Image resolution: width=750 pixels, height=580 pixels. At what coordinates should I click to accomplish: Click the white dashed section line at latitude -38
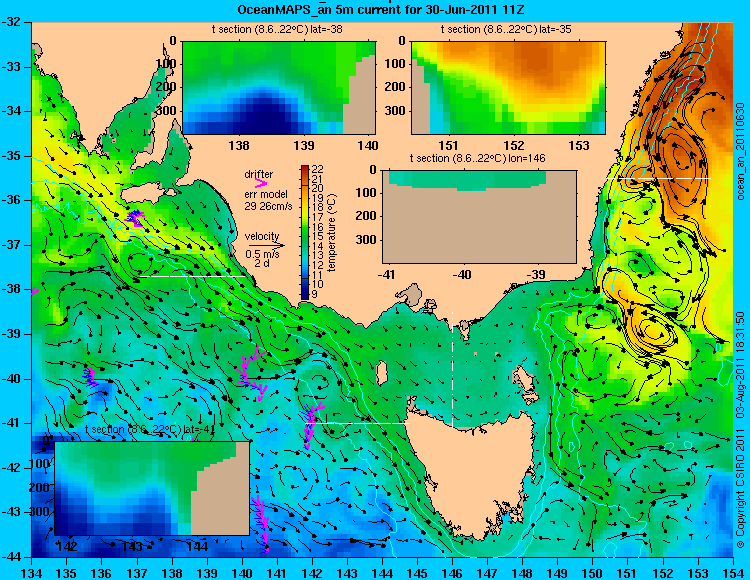click(192, 276)
